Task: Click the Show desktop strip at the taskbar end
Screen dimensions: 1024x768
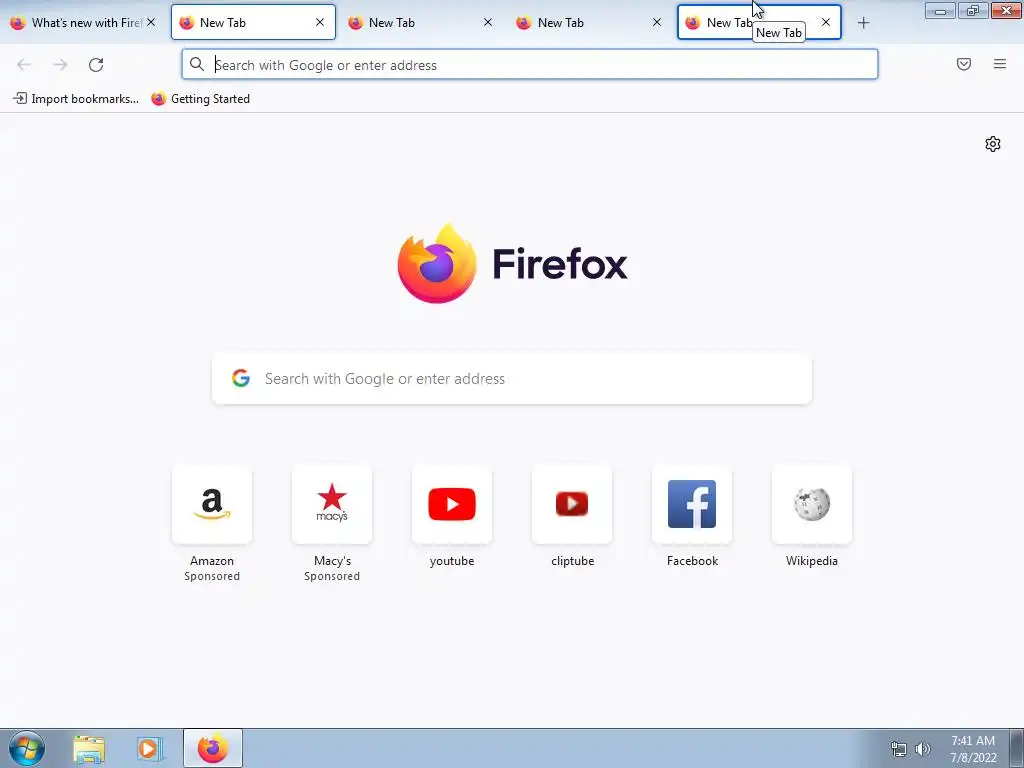Action: tap(1017, 748)
